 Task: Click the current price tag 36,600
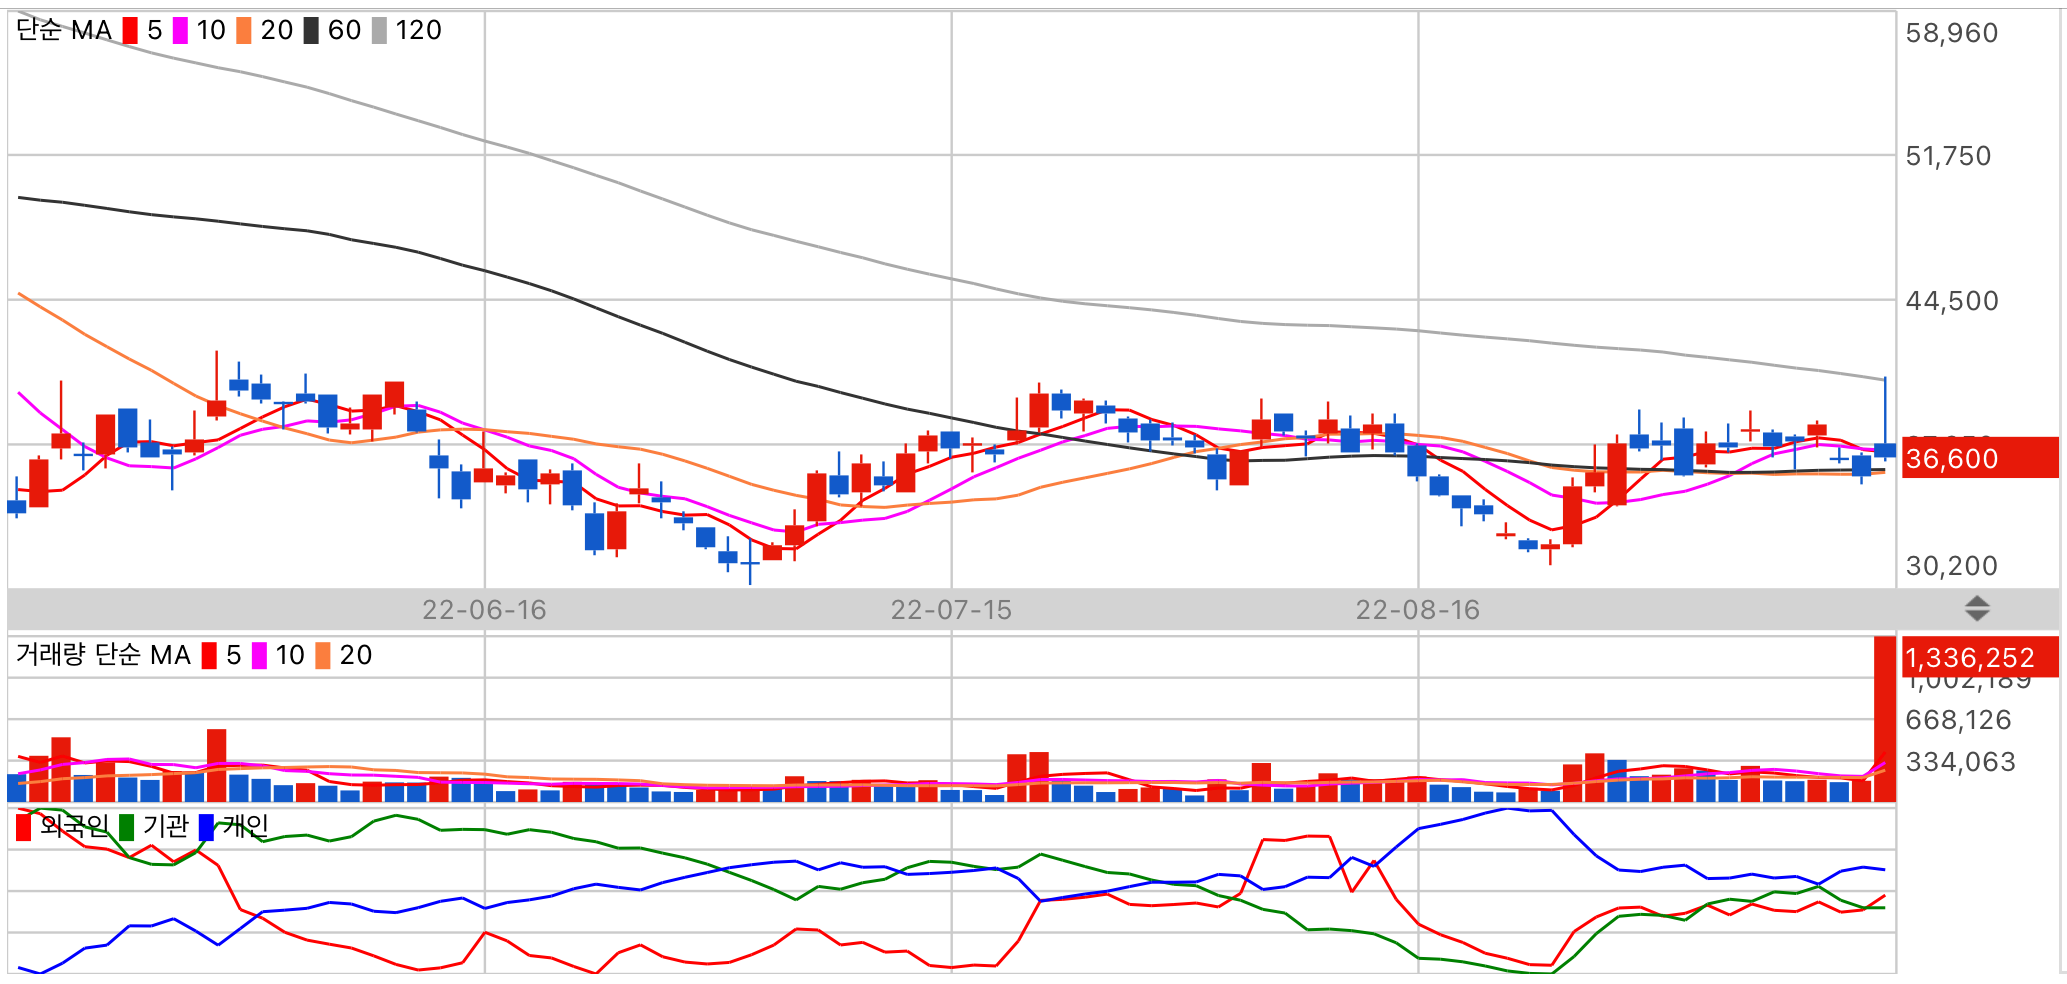(1980, 458)
